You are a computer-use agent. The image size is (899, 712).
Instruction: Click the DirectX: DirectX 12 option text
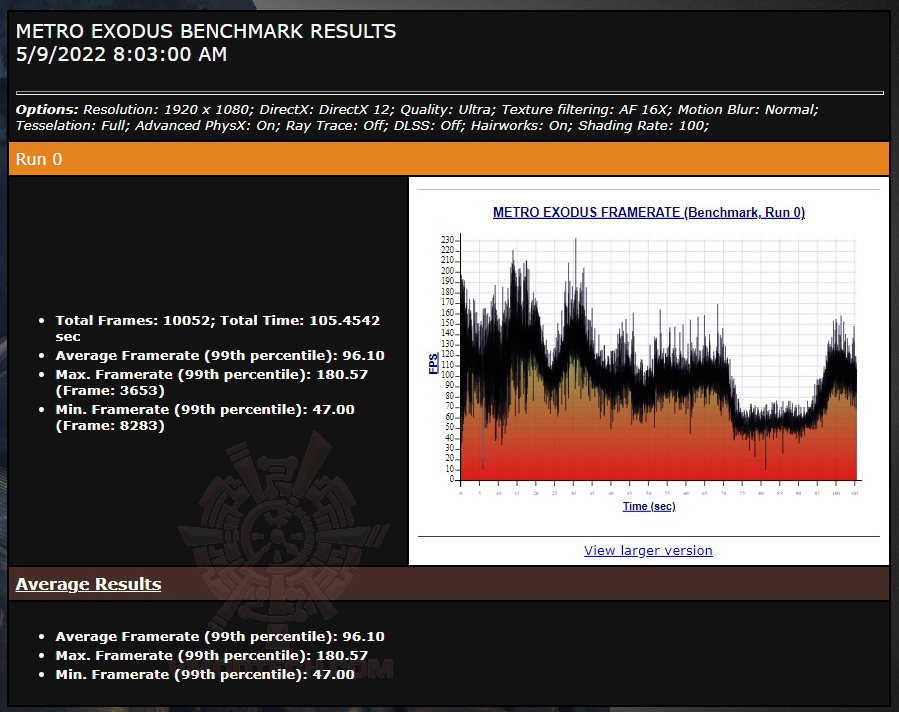point(326,109)
